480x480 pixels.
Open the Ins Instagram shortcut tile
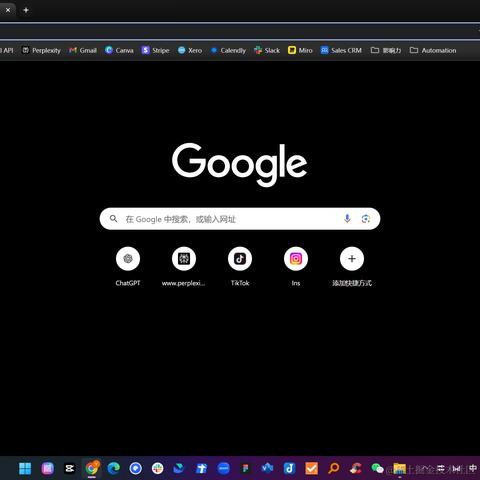point(296,267)
